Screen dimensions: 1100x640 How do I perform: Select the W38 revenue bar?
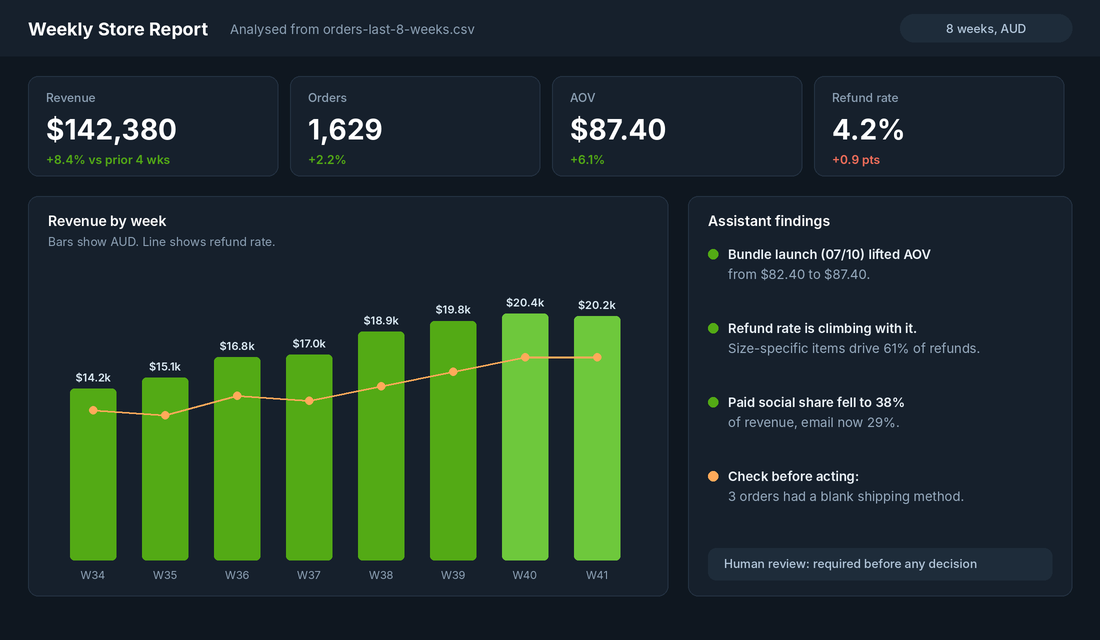coord(381,446)
